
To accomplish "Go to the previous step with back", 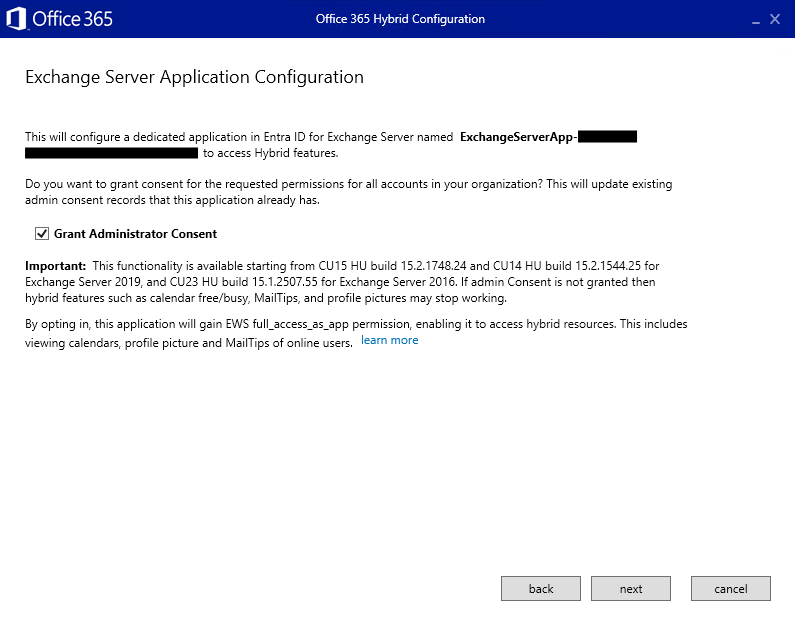I will [541, 589].
